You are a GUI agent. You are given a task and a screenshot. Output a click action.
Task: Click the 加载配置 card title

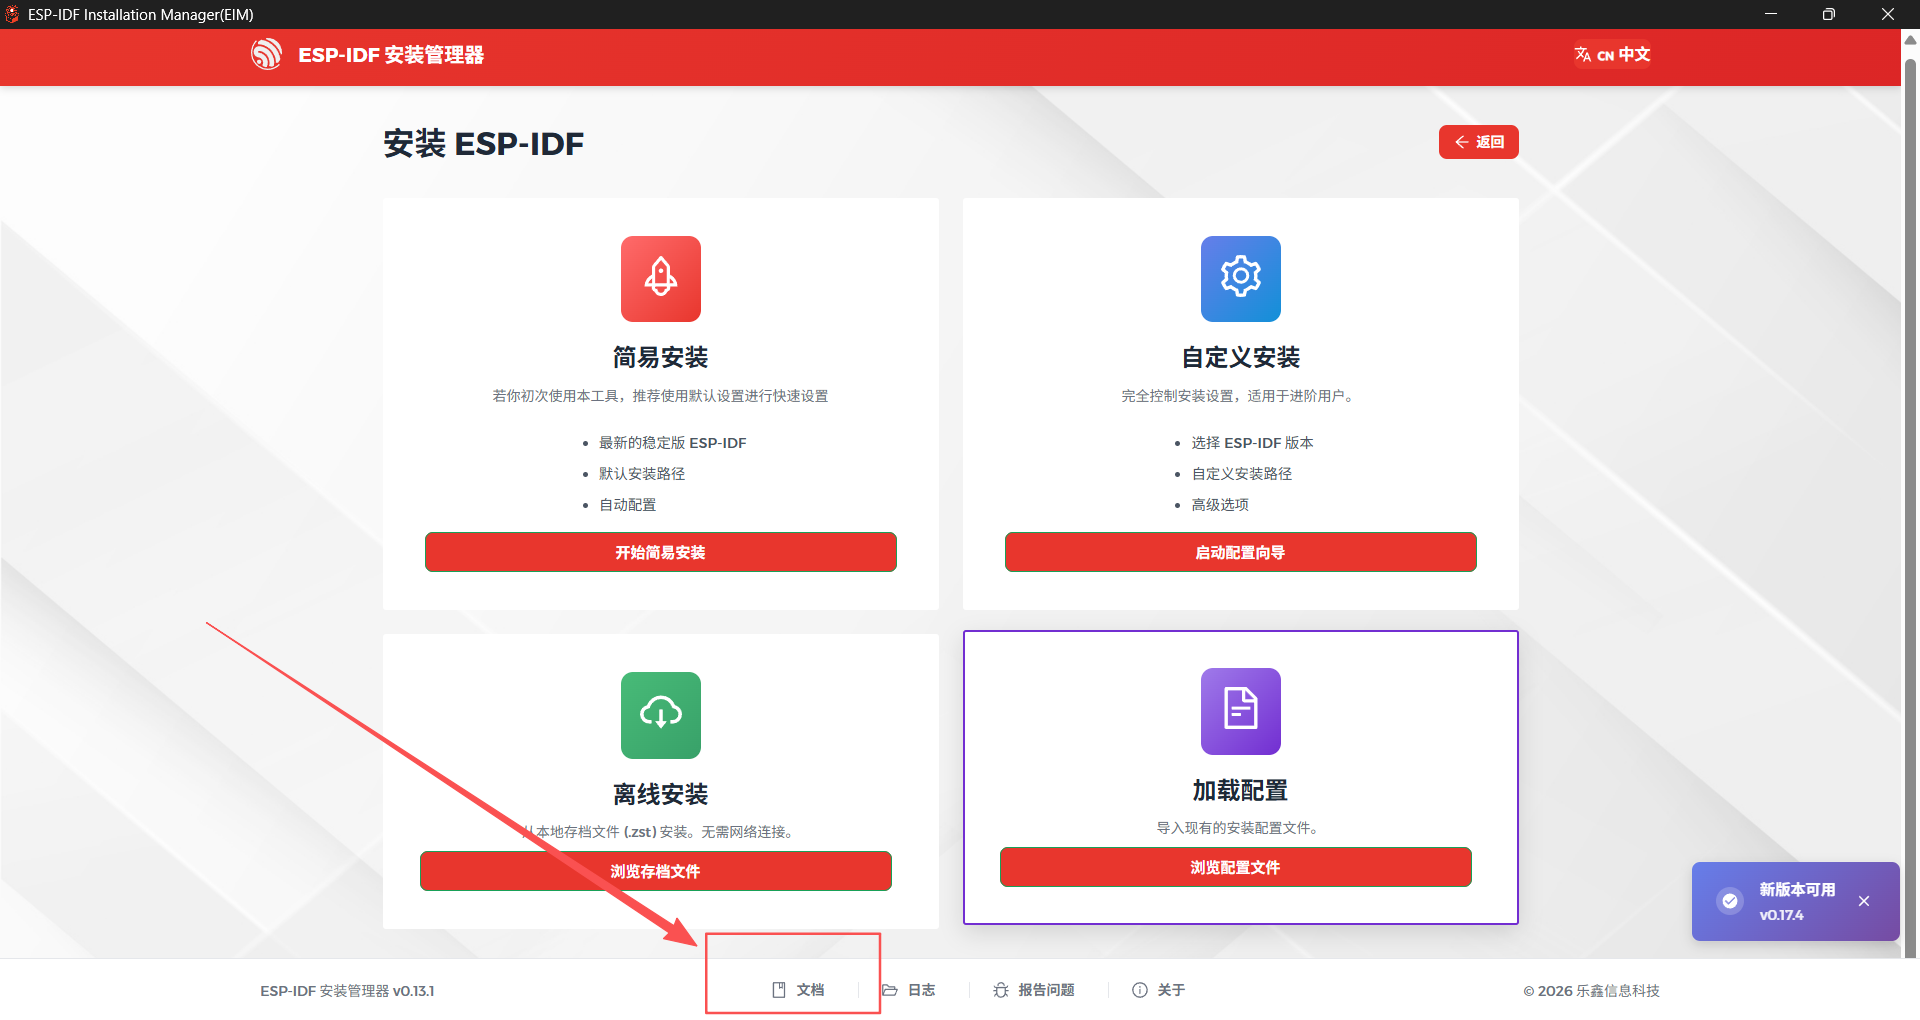click(1241, 790)
